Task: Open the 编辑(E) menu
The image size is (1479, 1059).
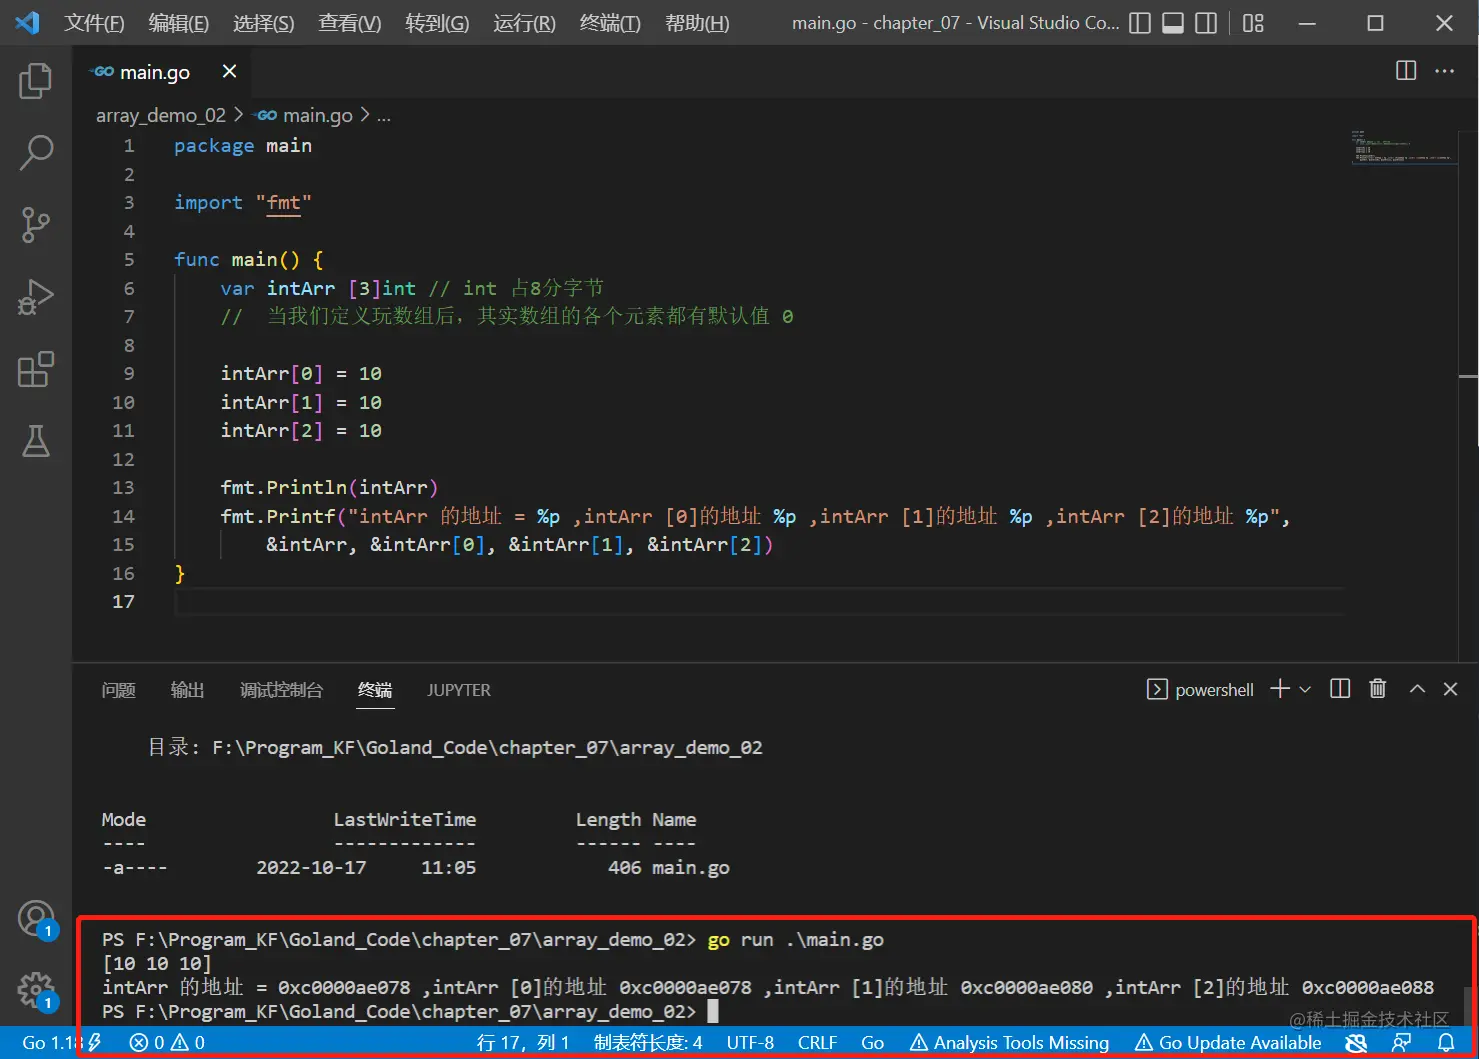Action: [x=178, y=23]
